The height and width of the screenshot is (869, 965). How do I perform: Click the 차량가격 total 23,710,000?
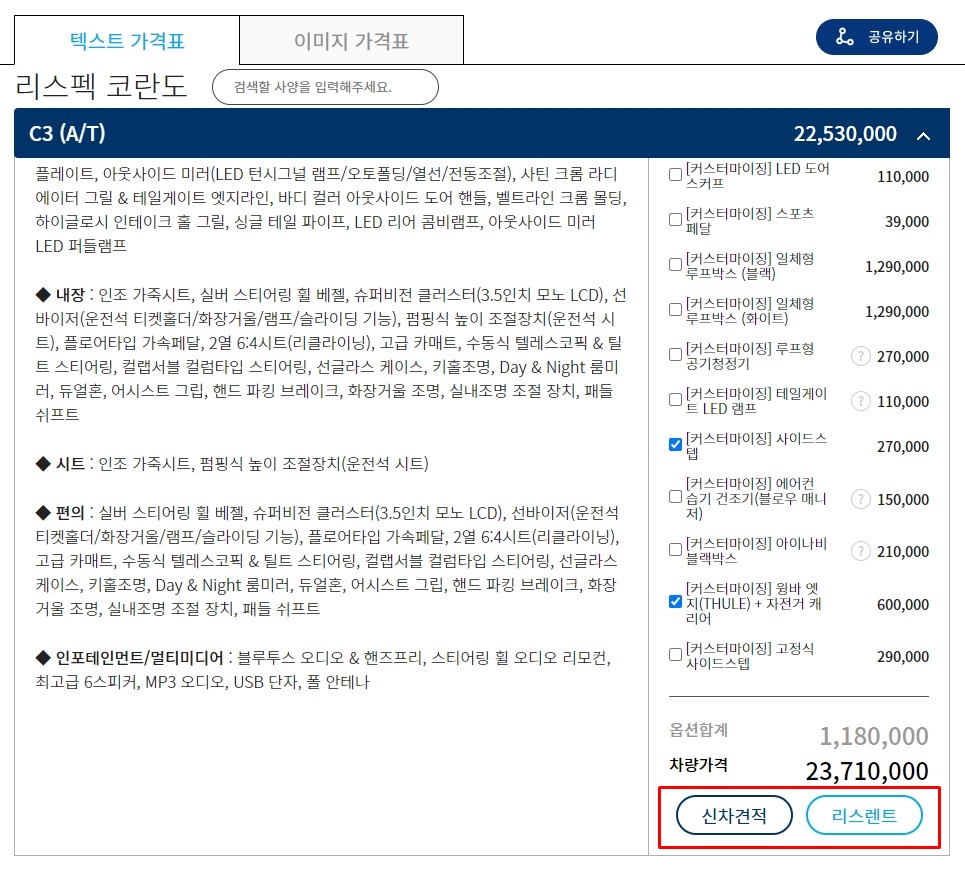coord(867,771)
